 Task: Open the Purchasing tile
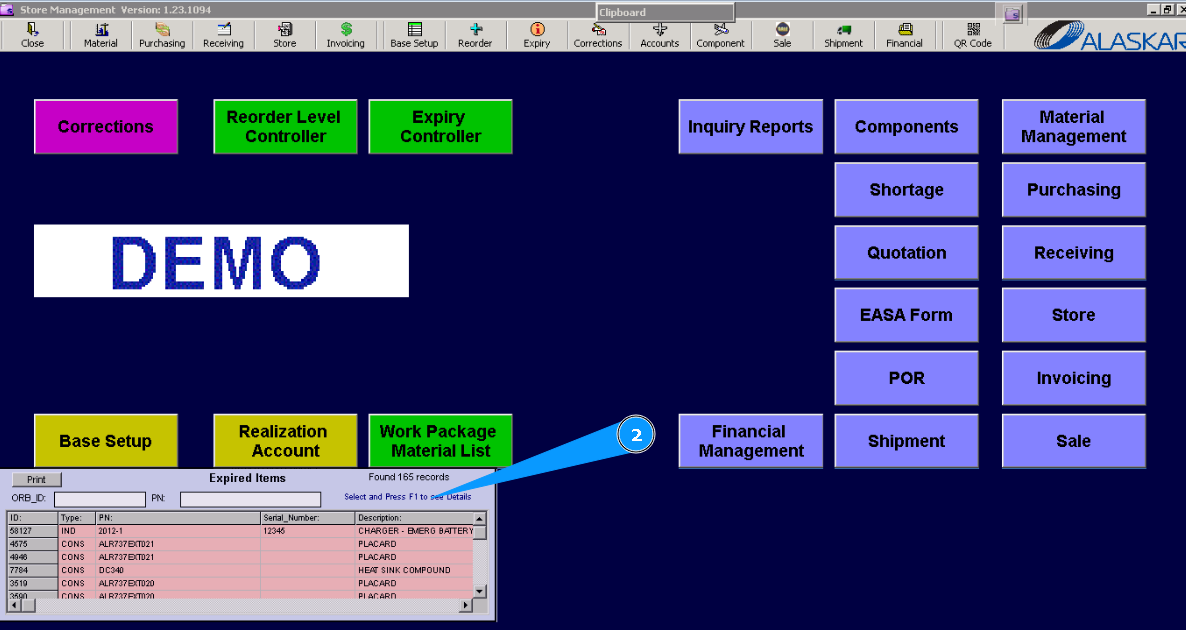1073,189
